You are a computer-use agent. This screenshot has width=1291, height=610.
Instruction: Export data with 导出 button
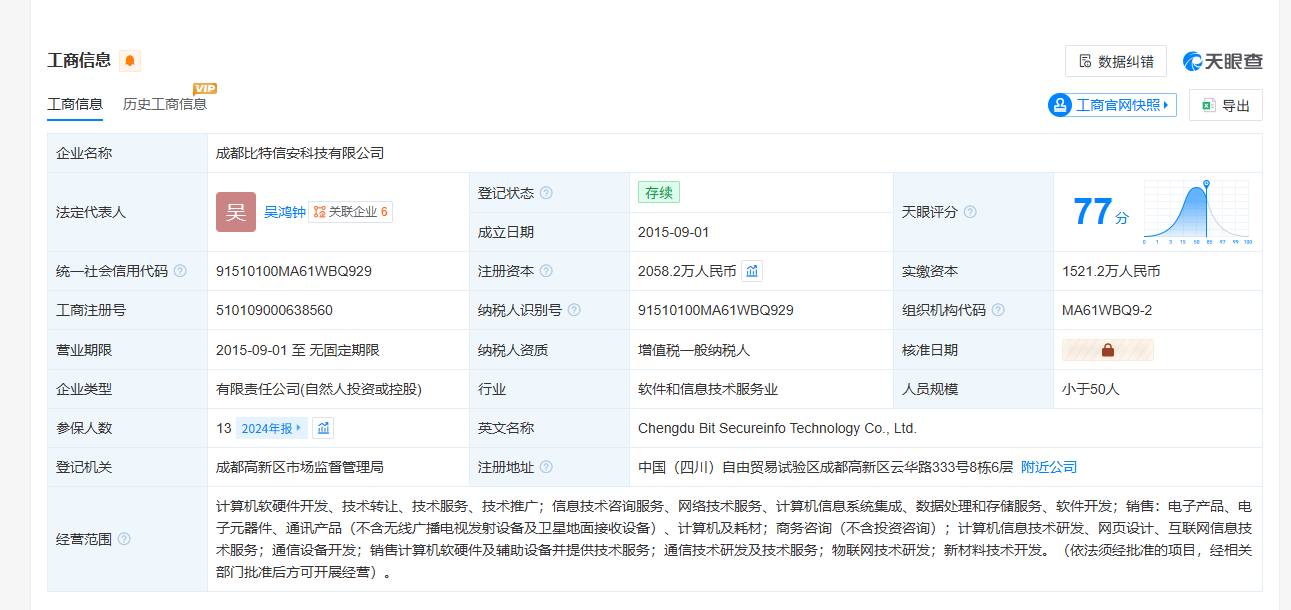[1226, 105]
